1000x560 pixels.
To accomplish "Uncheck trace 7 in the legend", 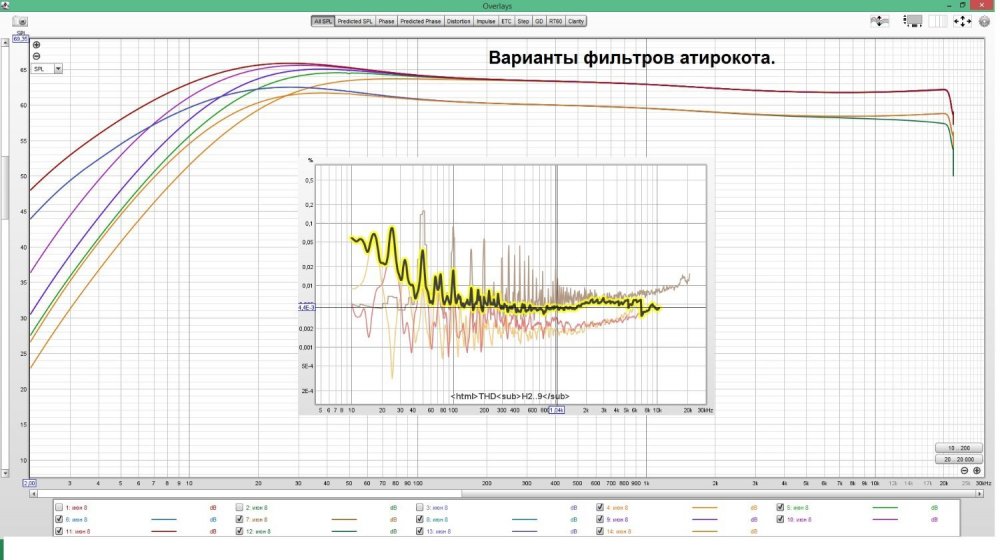I will pos(240,519).
